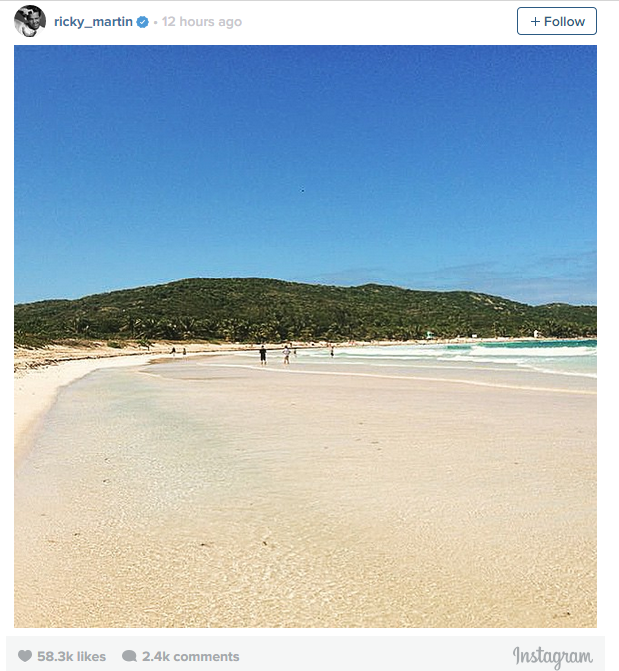Click the person in white shirt on beach
The image size is (619, 671).
click(286, 355)
